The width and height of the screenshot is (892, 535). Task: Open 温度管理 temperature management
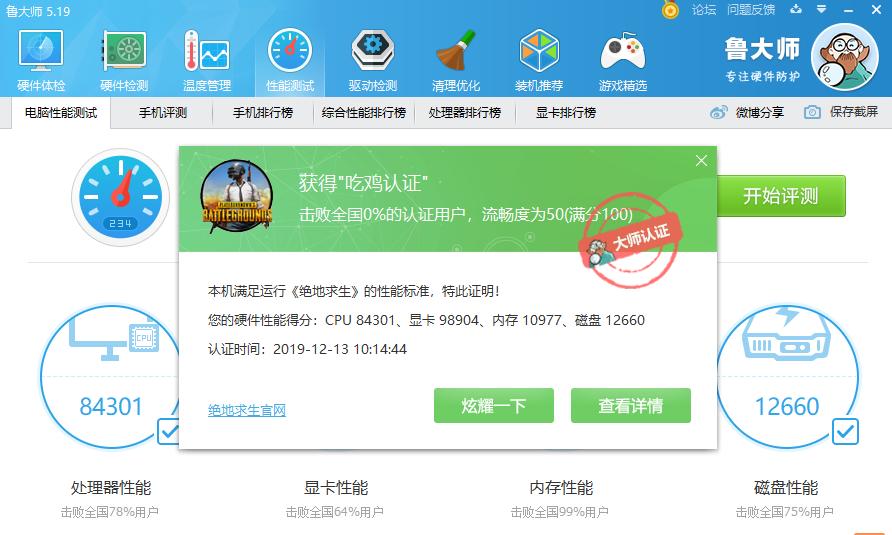pos(207,61)
